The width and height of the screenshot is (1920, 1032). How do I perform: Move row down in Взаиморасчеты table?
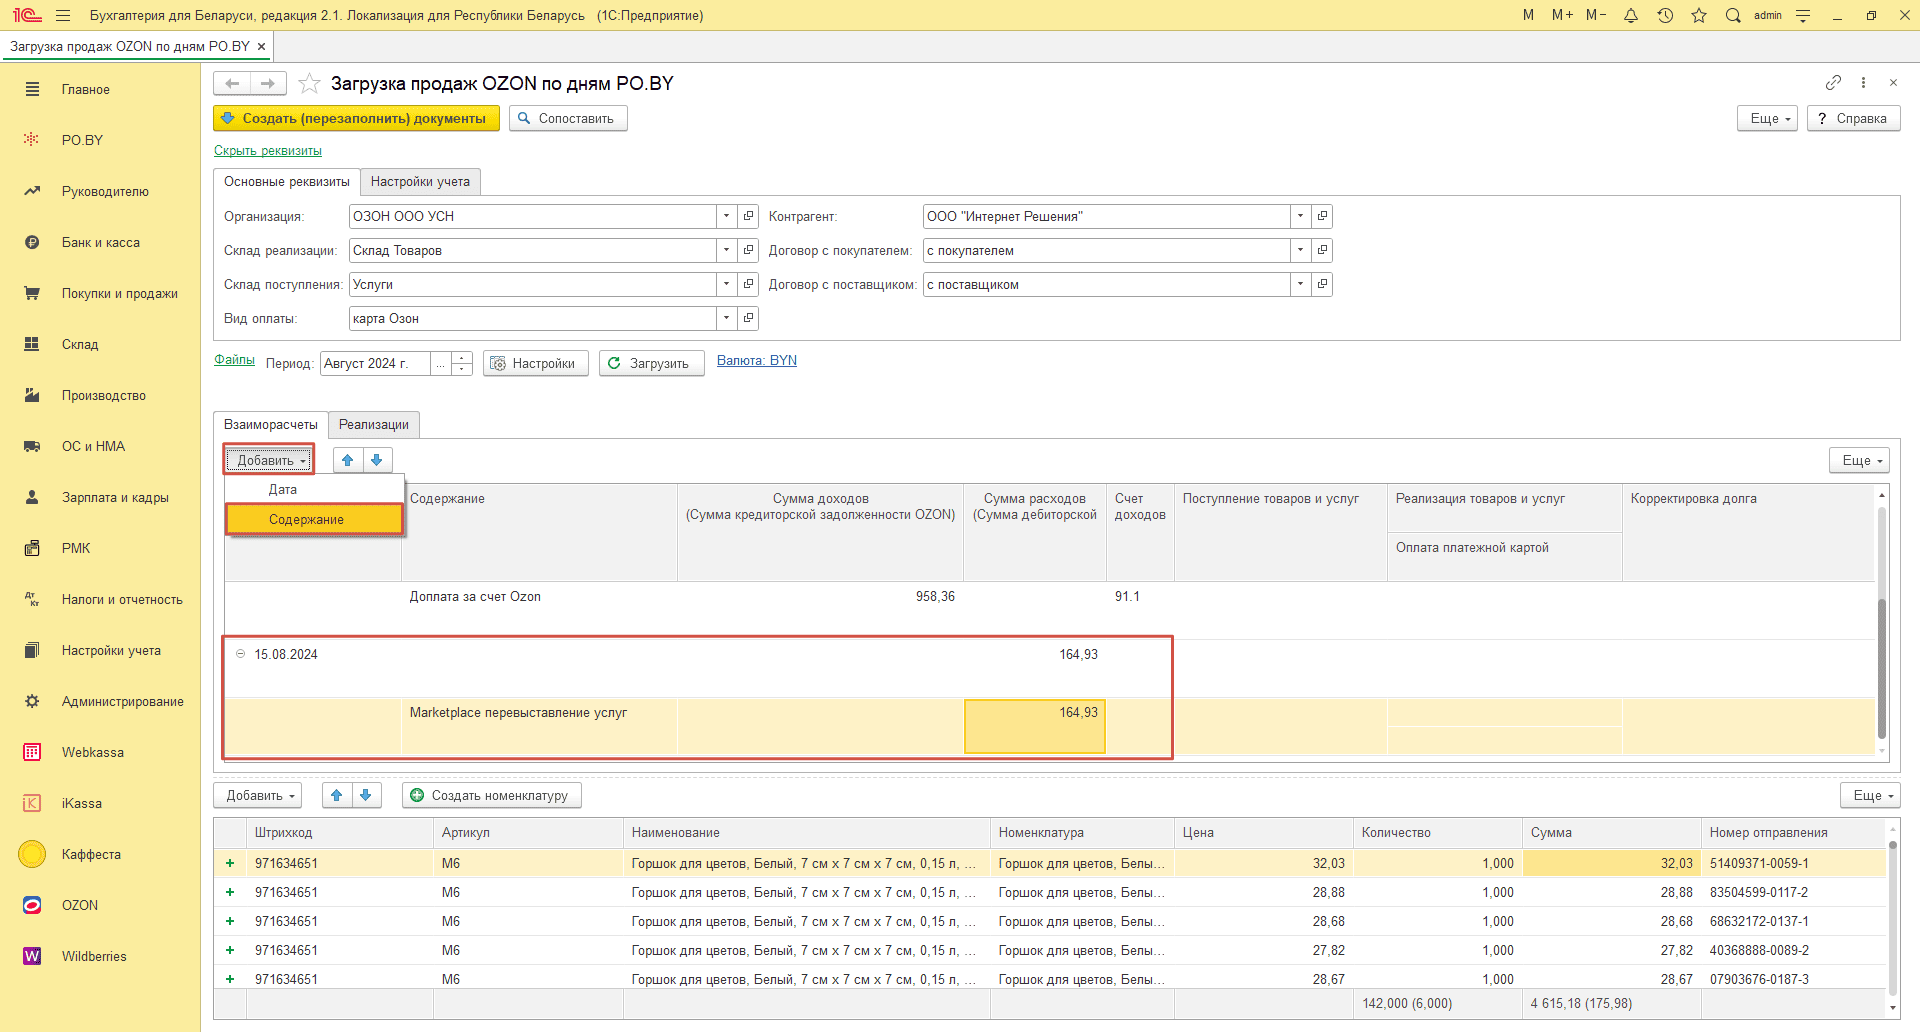(x=377, y=460)
